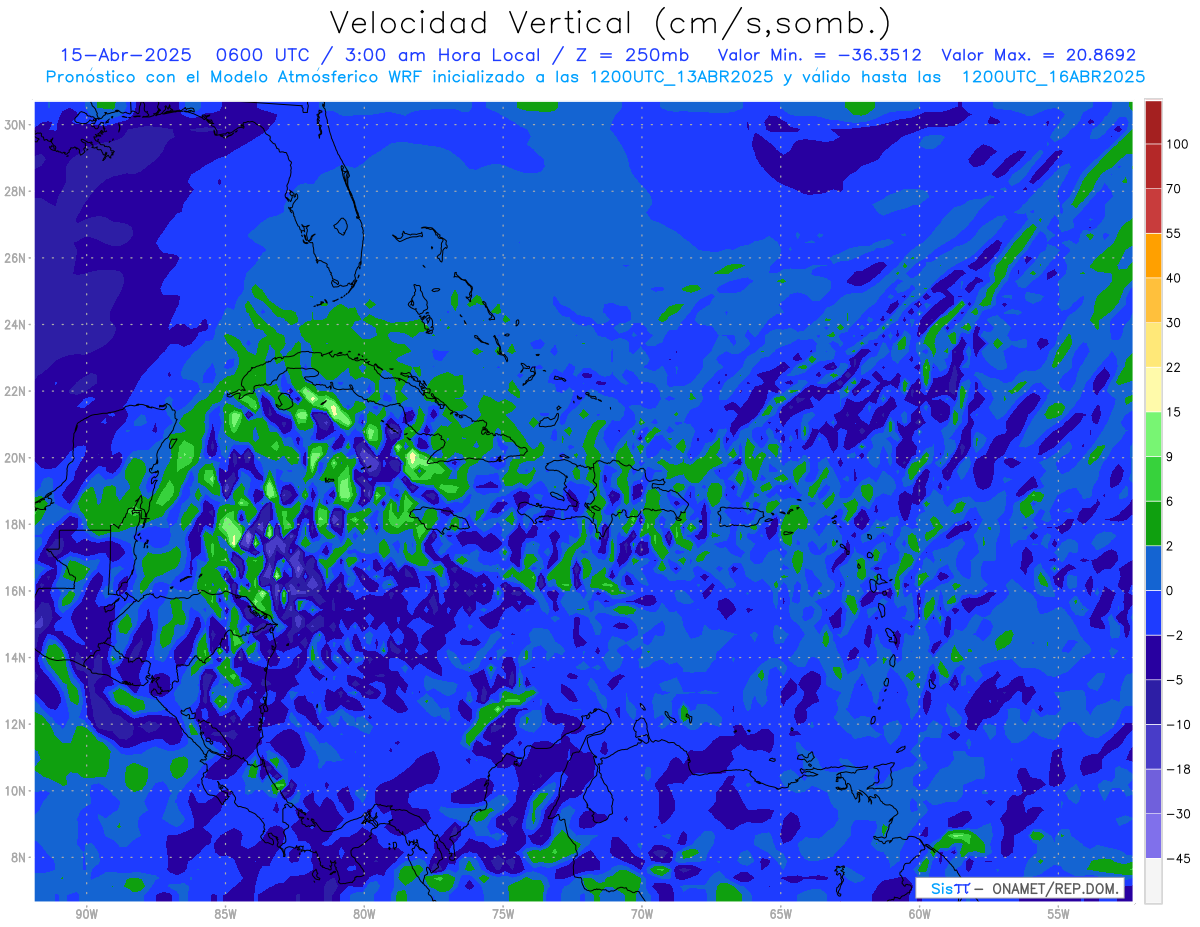Click the "90W" longitude label
The height and width of the screenshot is (927, 1200).
tap(86, 914)
